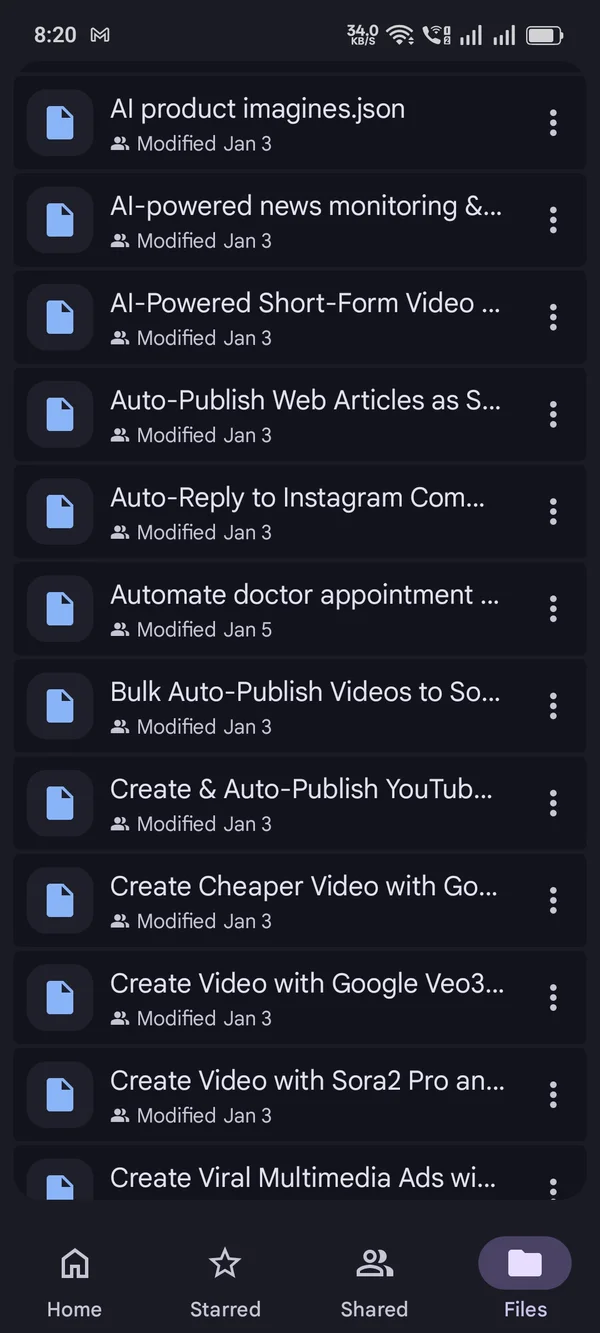The height and width of the screenshot is (1333, 600).
Task: Open file Auto-Publish Web Articles as S...
Action: point(300,414)
